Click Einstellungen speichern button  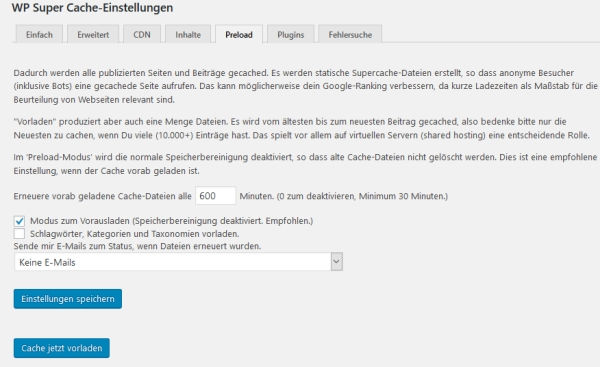(68, 299)
